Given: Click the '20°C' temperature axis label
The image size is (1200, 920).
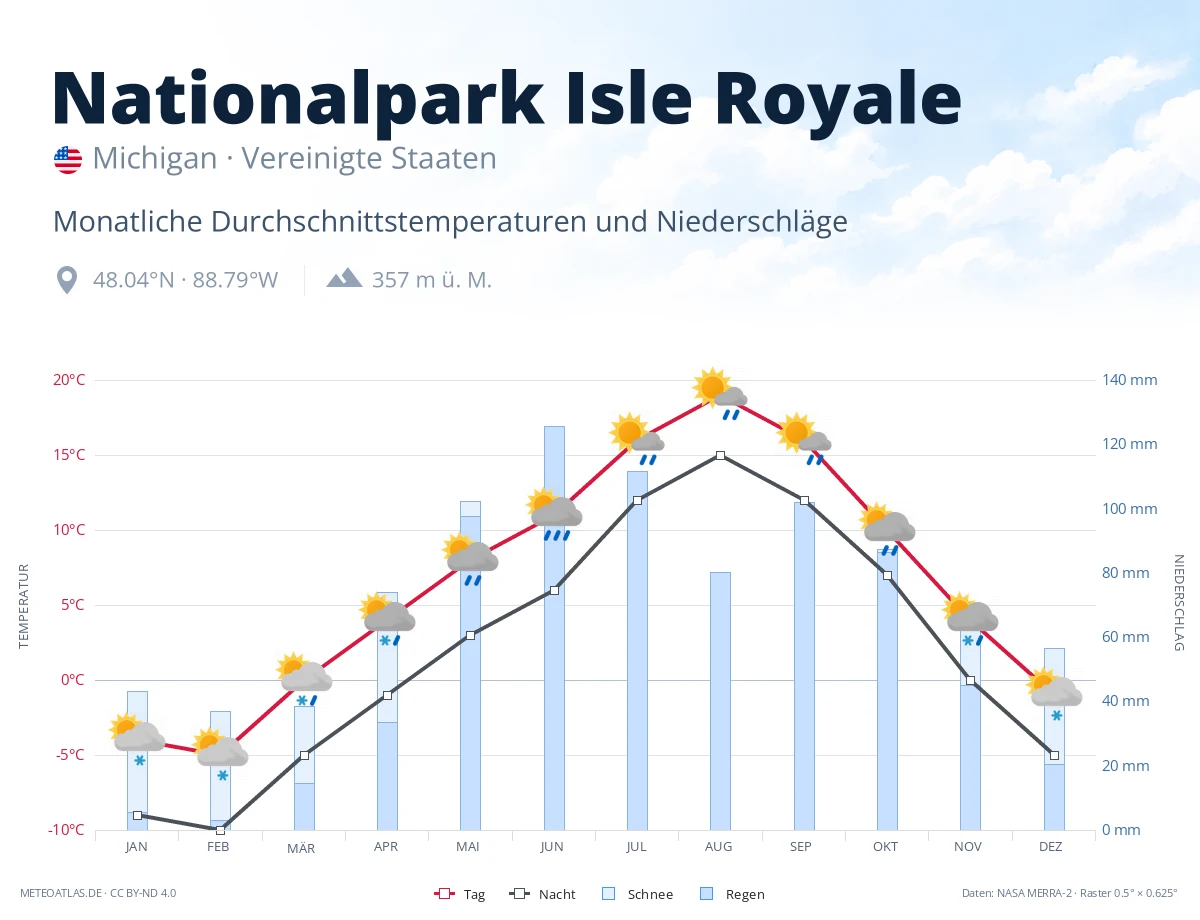Looking at the screenshot, I should point(69,380).
